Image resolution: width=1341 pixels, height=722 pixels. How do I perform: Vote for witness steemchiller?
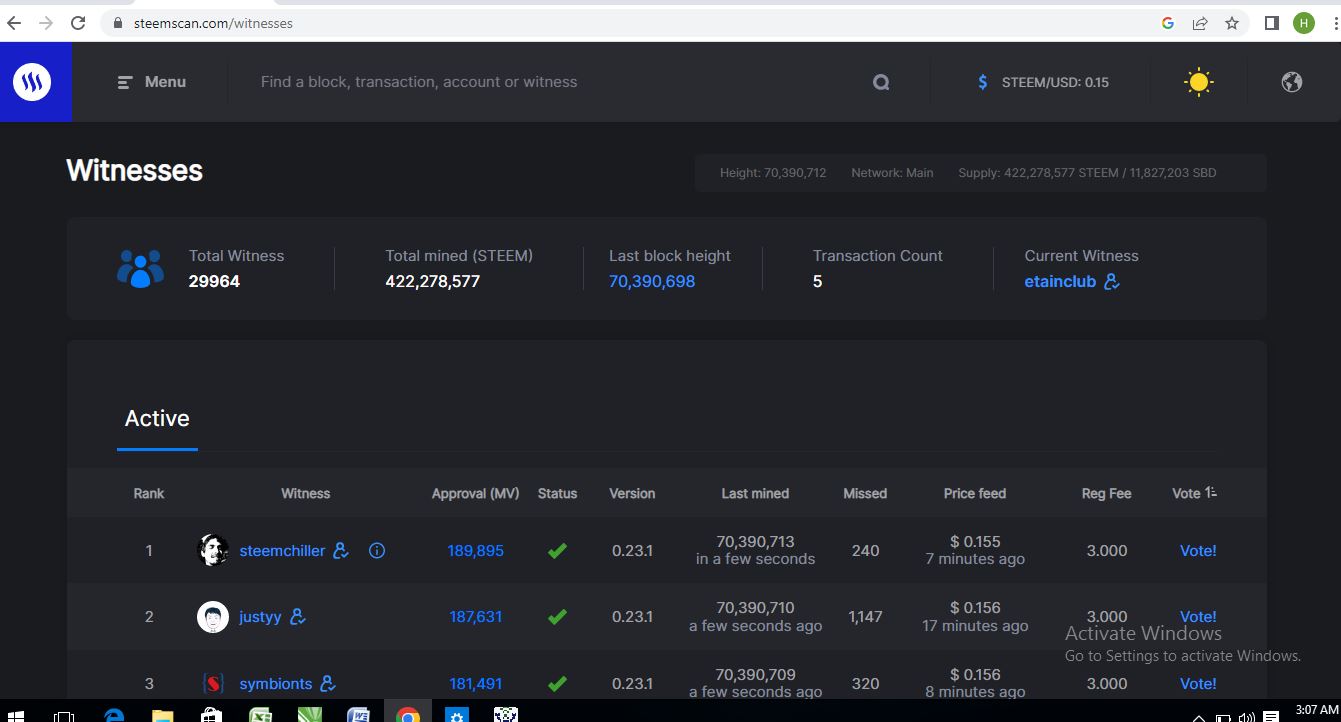[1198, 550]
